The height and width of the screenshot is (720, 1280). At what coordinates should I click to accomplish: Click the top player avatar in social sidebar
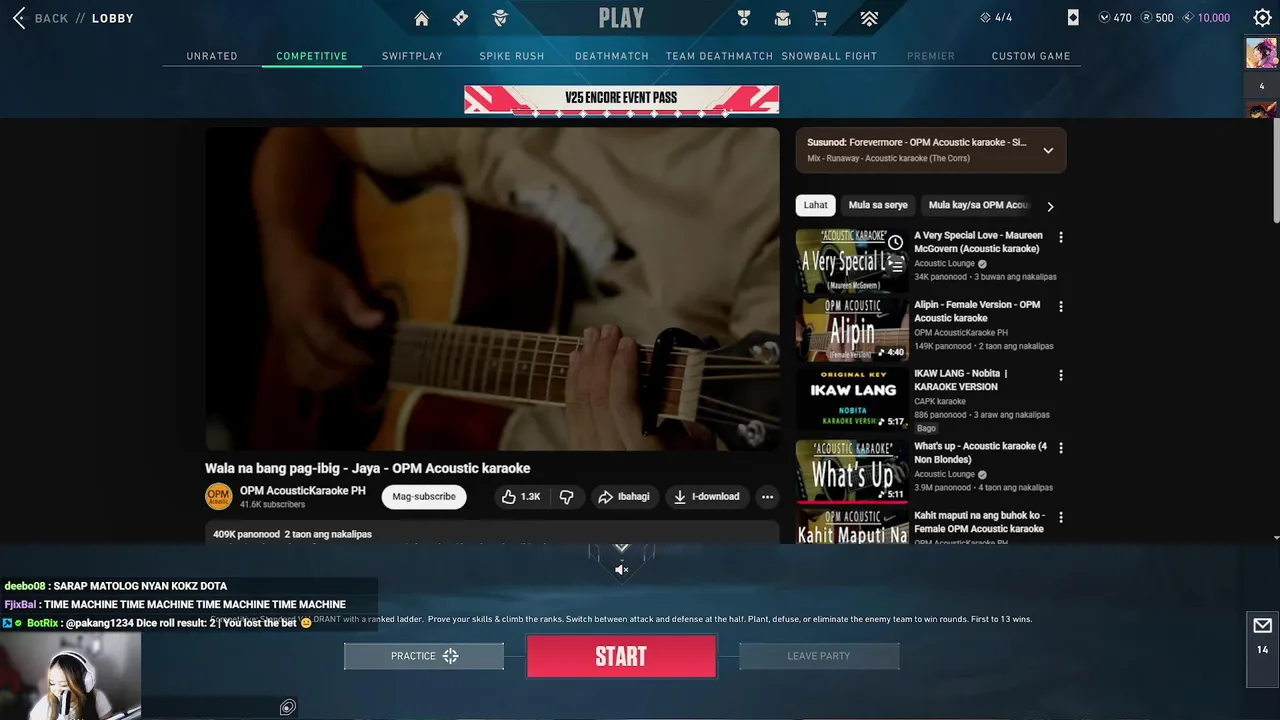tap(1261, 52)
